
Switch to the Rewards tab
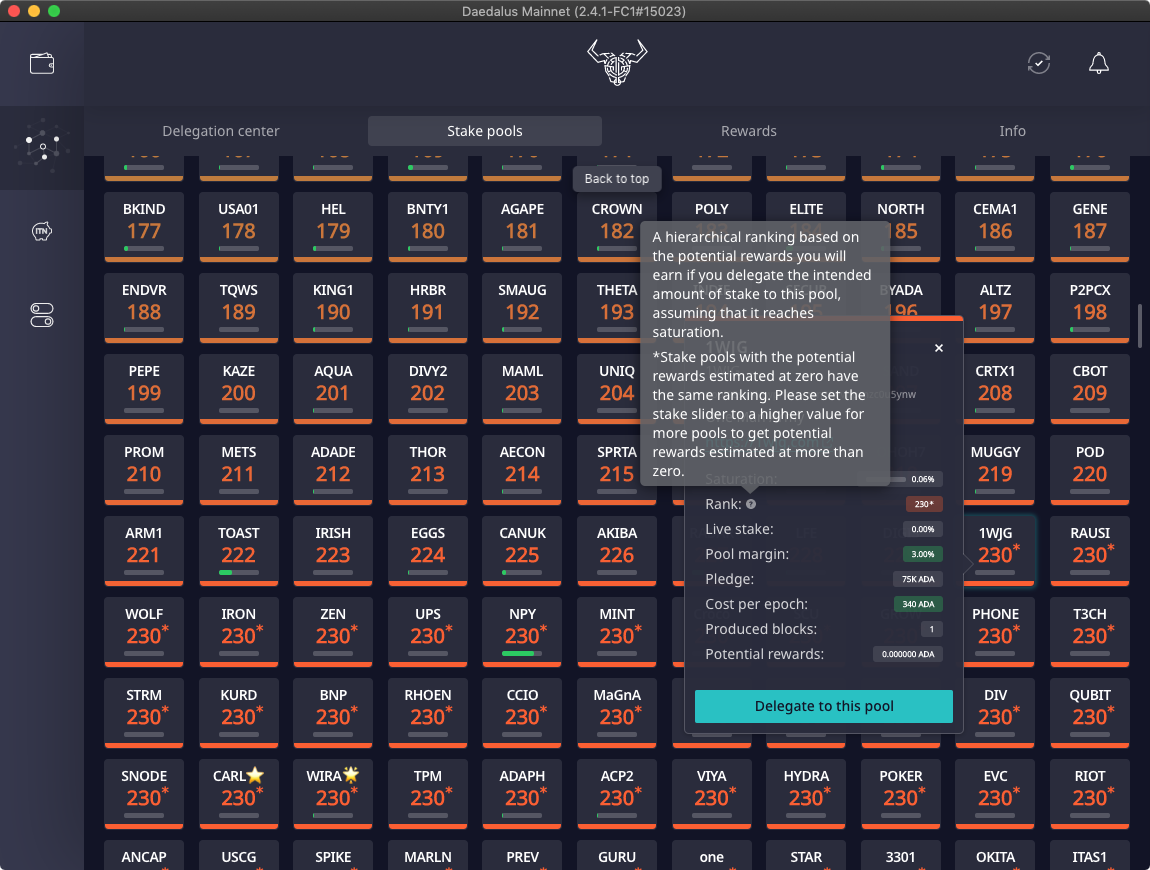point(748,131)
